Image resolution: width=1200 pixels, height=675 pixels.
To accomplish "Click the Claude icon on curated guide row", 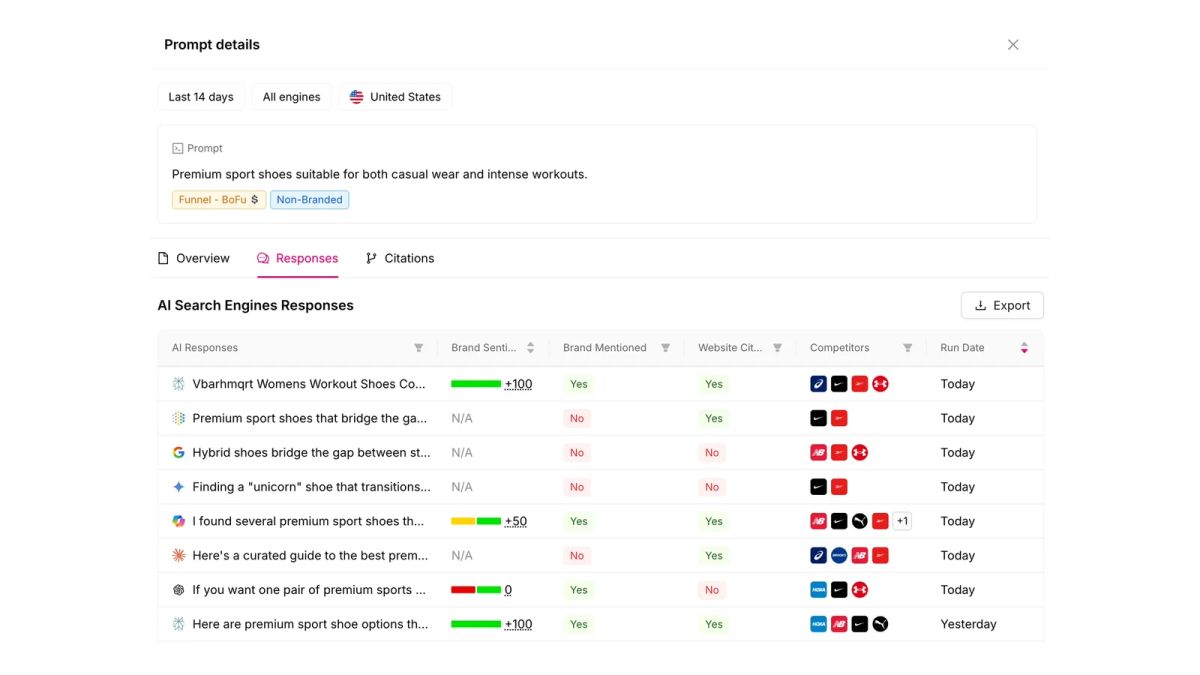I will (x=179, y=556).
